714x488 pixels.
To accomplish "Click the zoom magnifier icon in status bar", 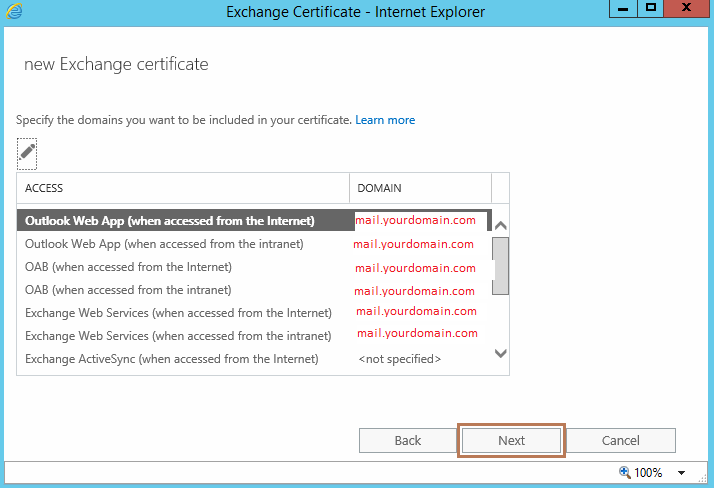I will pyautogui.click(x=624, y=472).
